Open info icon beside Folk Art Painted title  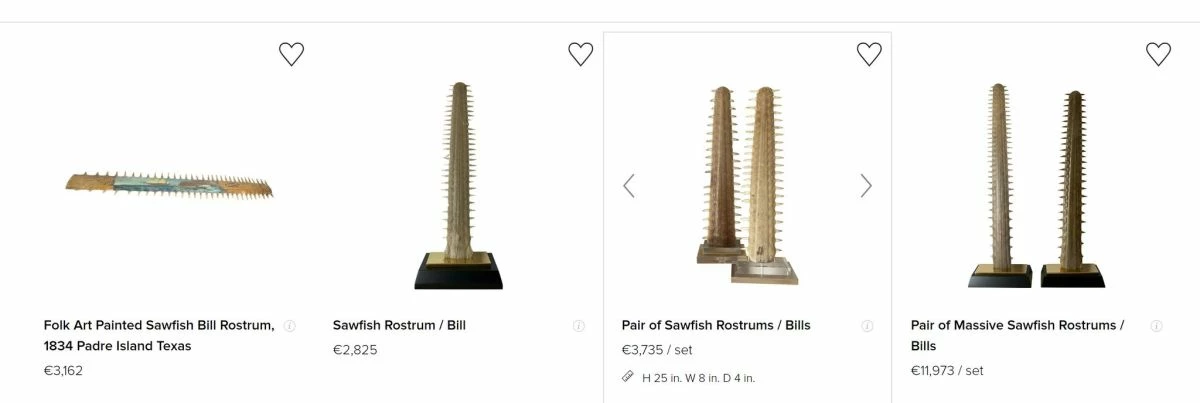290,326
